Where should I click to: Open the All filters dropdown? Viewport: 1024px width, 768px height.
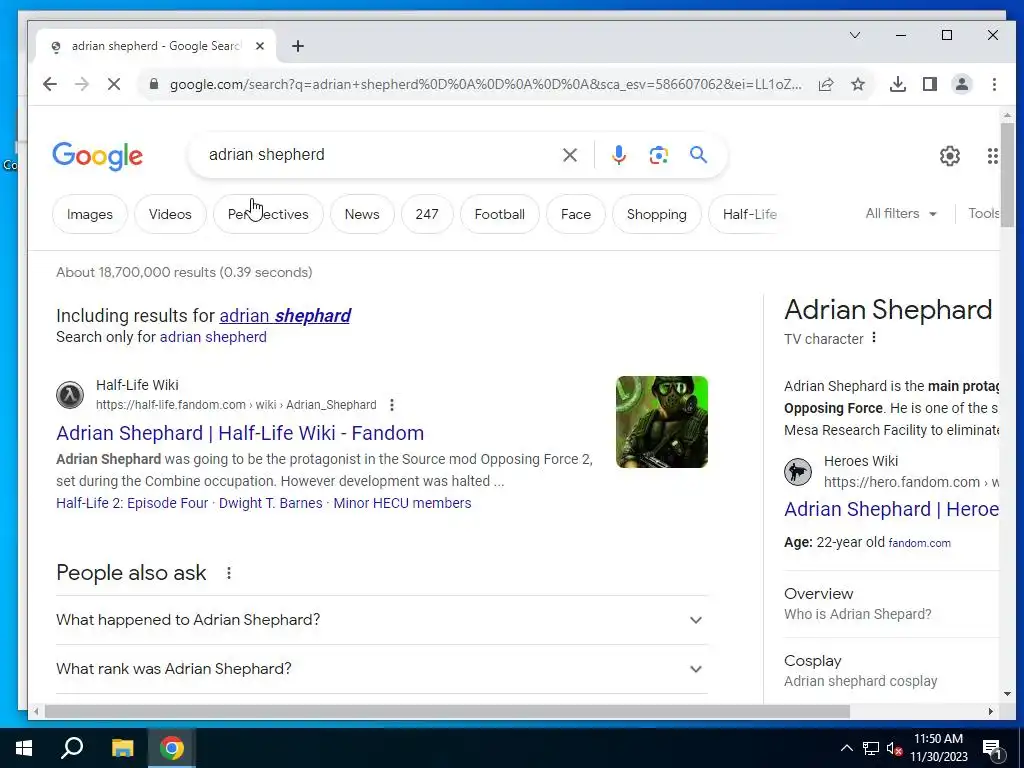click(901, 214)
